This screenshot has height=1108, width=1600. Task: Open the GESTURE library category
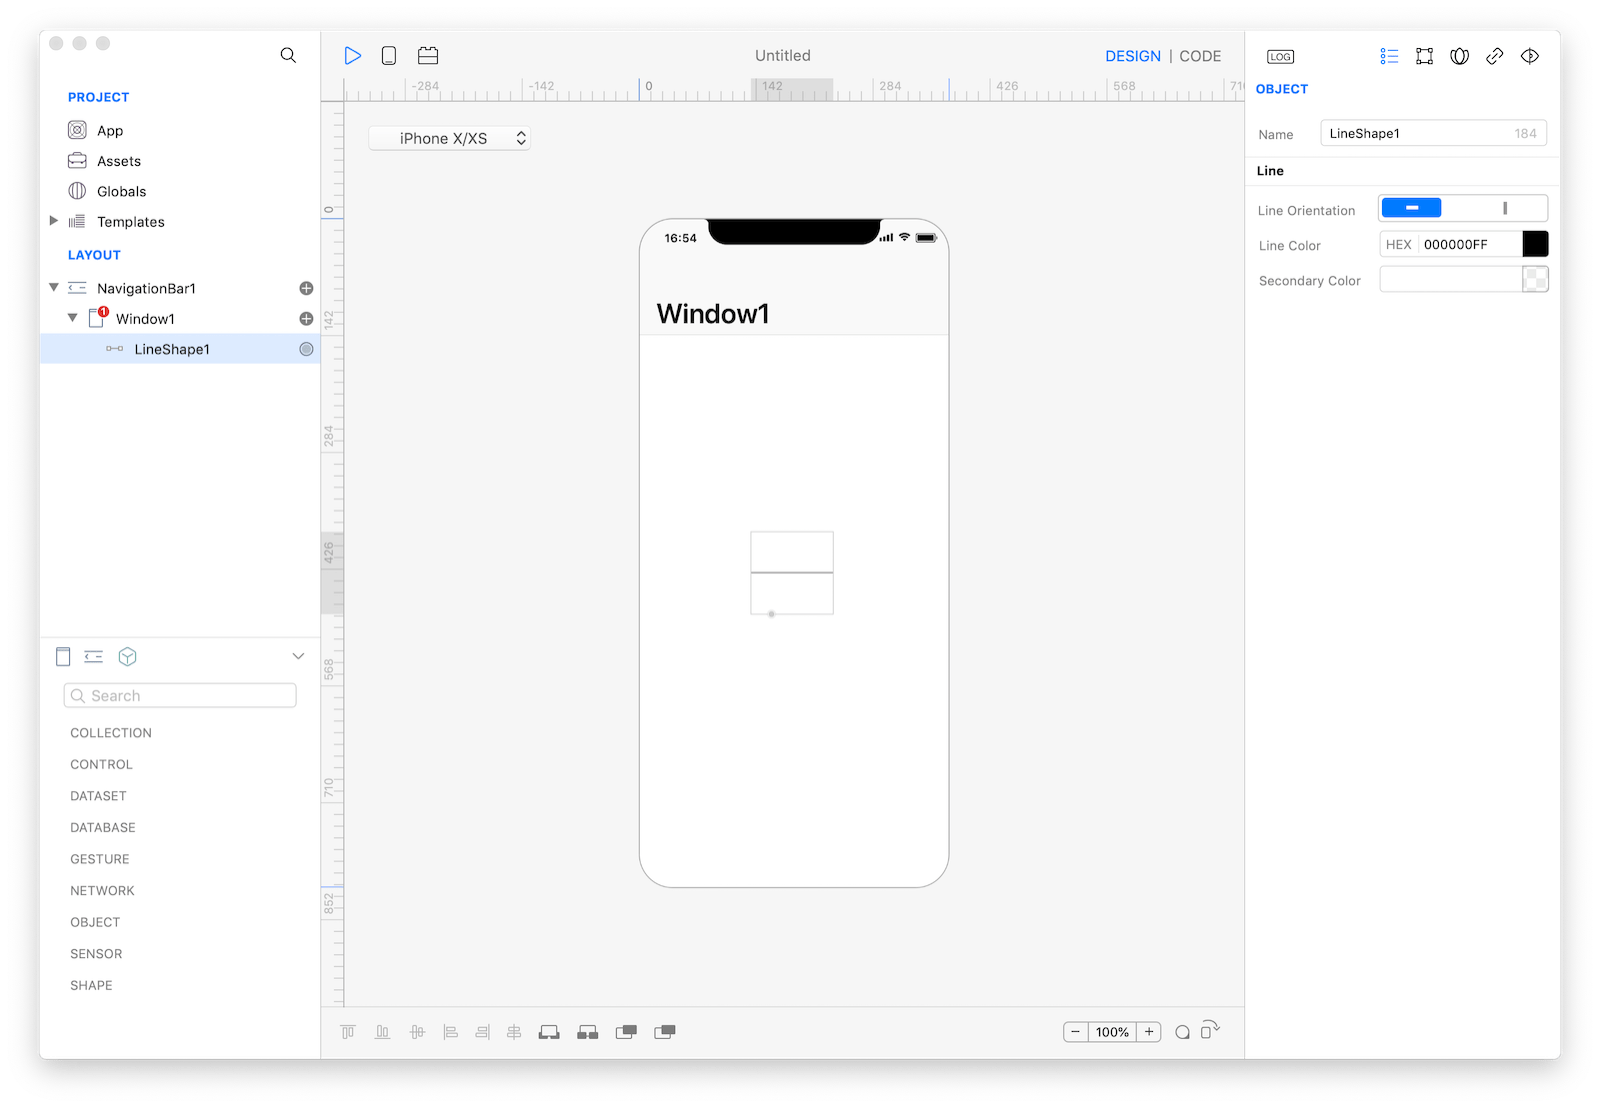pyautogui.click(x=100, y=859)
